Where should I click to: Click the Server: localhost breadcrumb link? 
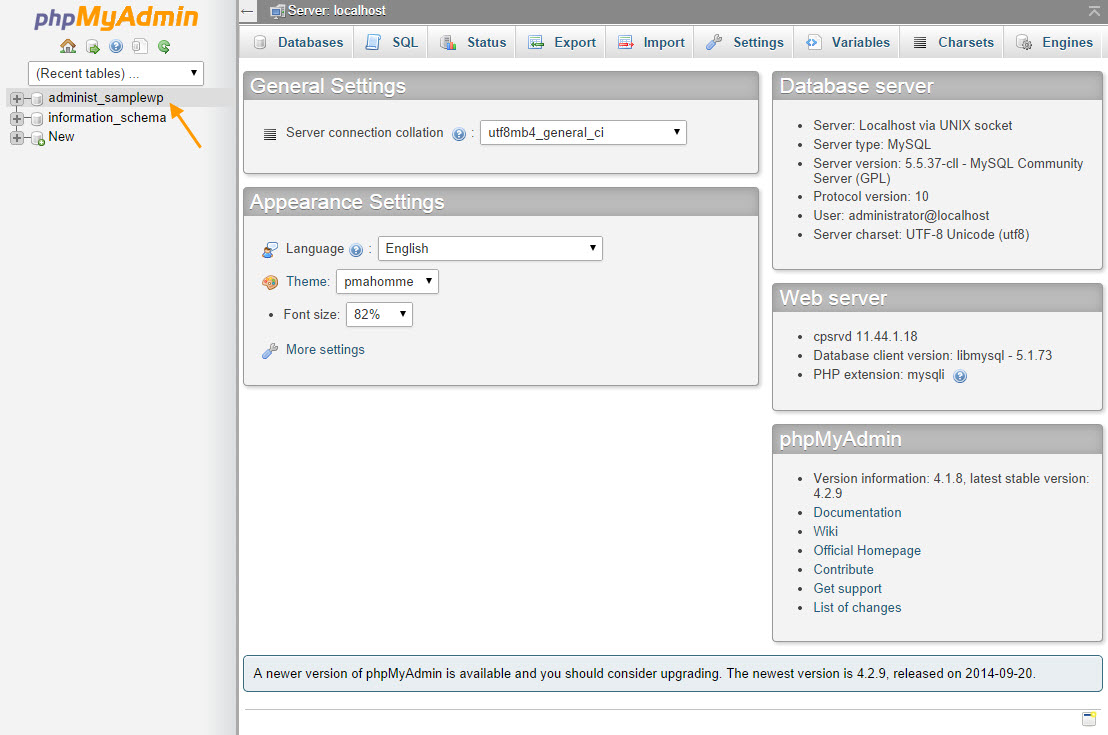[x=336, y=11]
